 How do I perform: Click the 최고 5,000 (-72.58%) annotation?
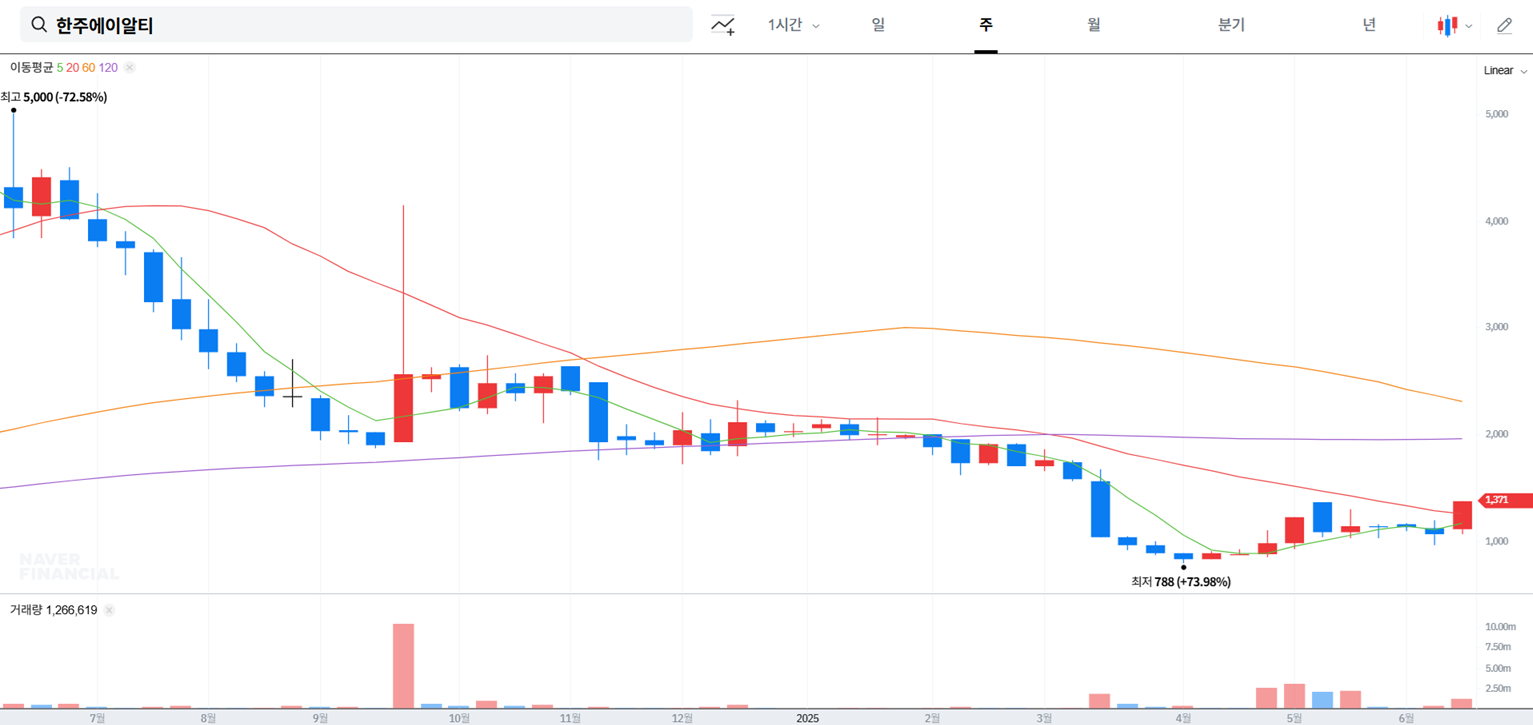tap(54, 97)
